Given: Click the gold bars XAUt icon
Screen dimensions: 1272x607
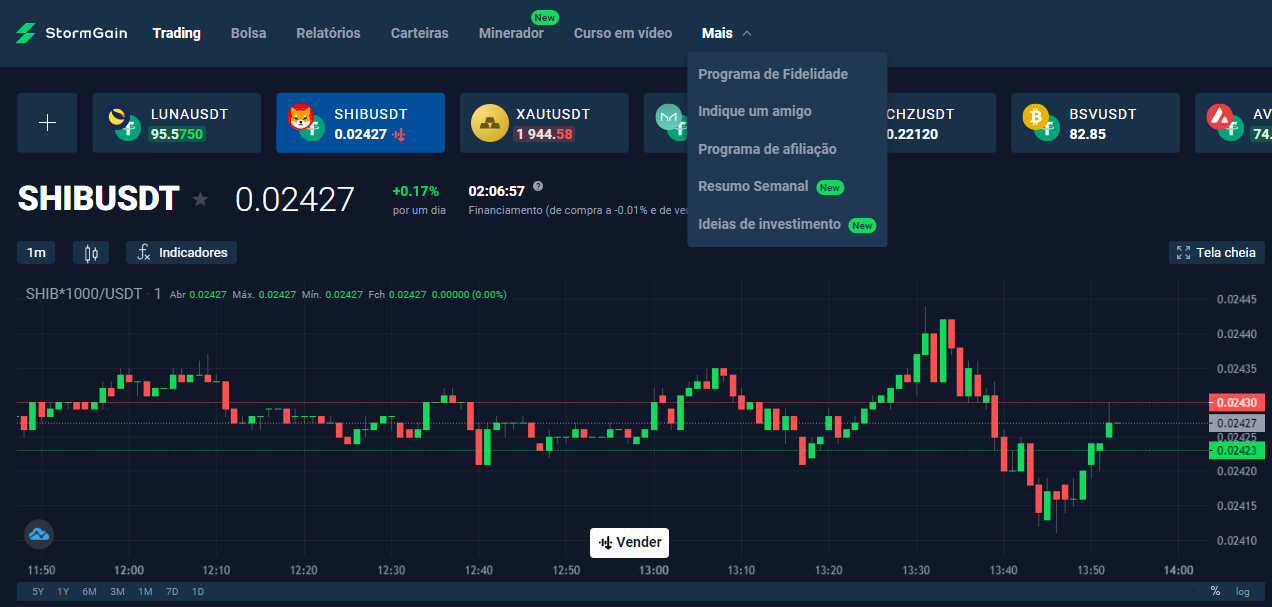Looking at the screenshot, I should [490, 123].
